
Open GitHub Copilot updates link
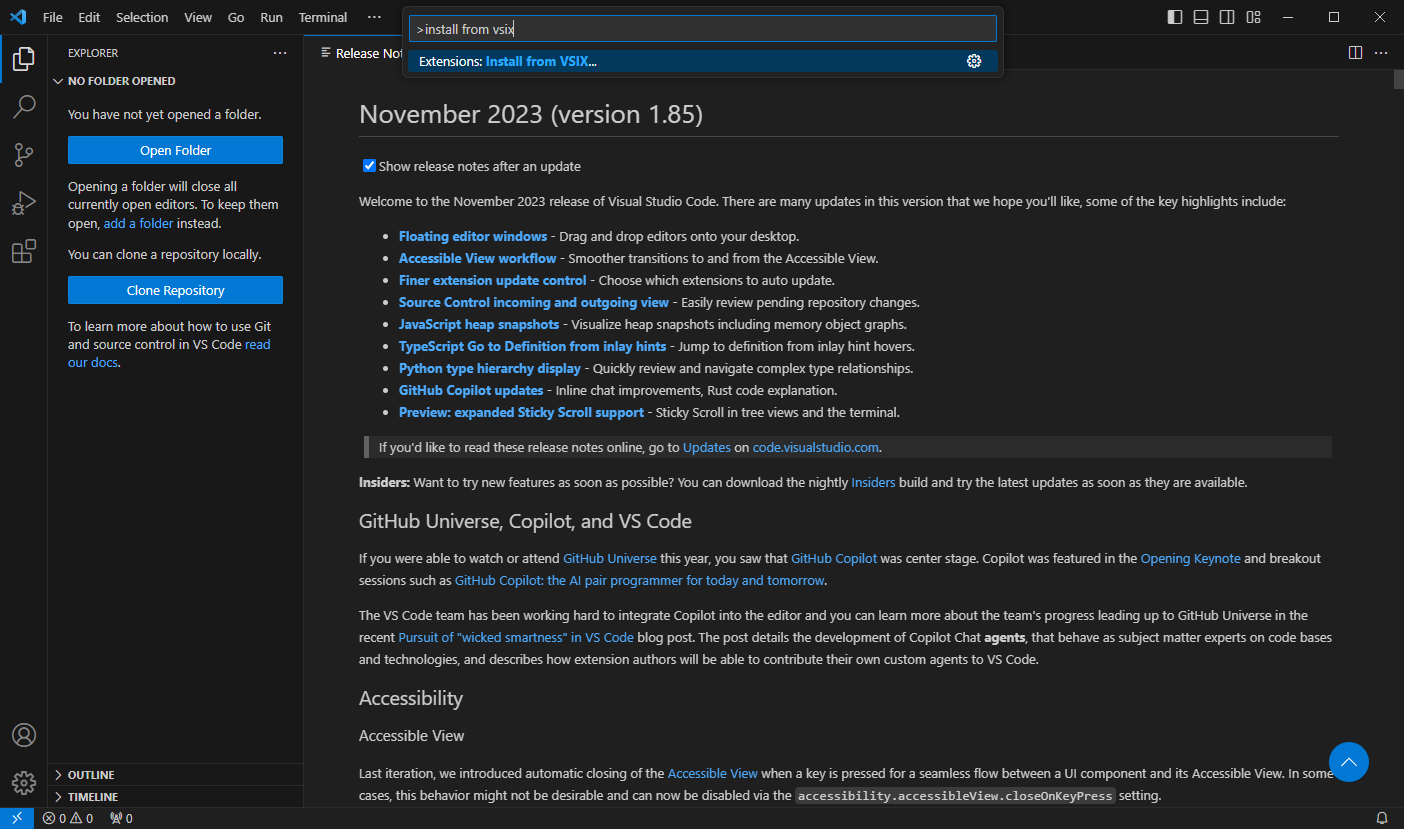(471, 390)
